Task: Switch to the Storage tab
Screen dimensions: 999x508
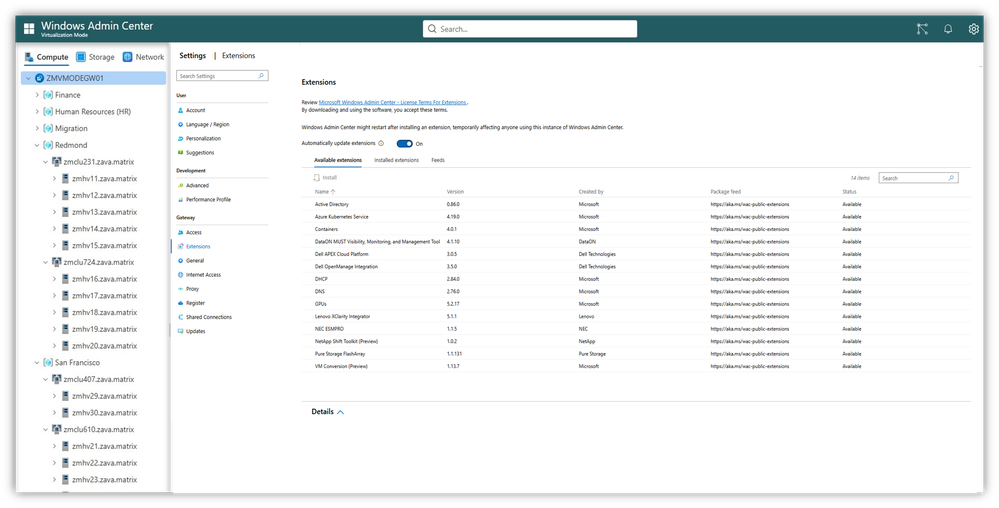Action: click(x=95, y=57)
